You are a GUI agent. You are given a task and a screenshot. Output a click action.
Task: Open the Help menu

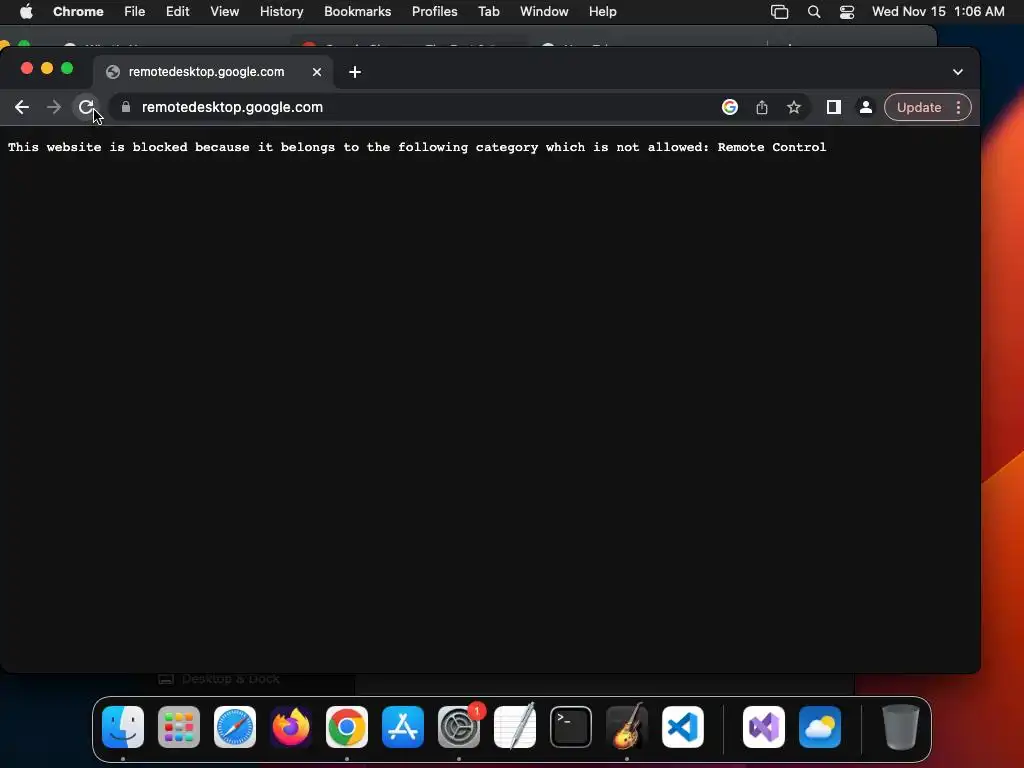tap(602, 11)
